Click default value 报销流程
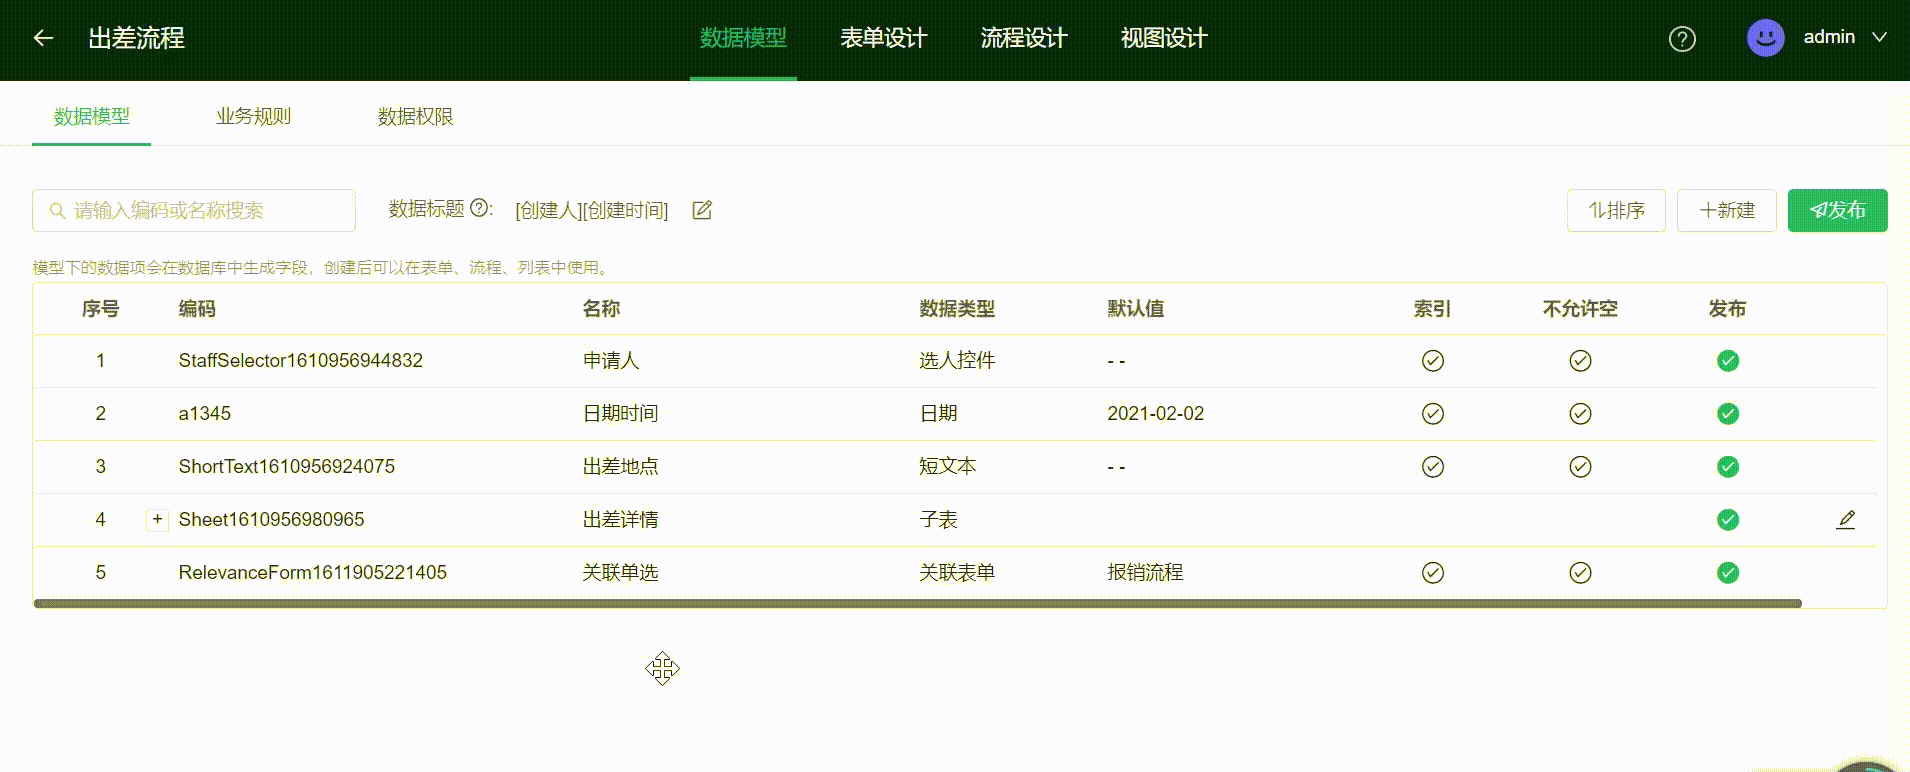This screenshot has height=772, width=1910. [1145, 573]
